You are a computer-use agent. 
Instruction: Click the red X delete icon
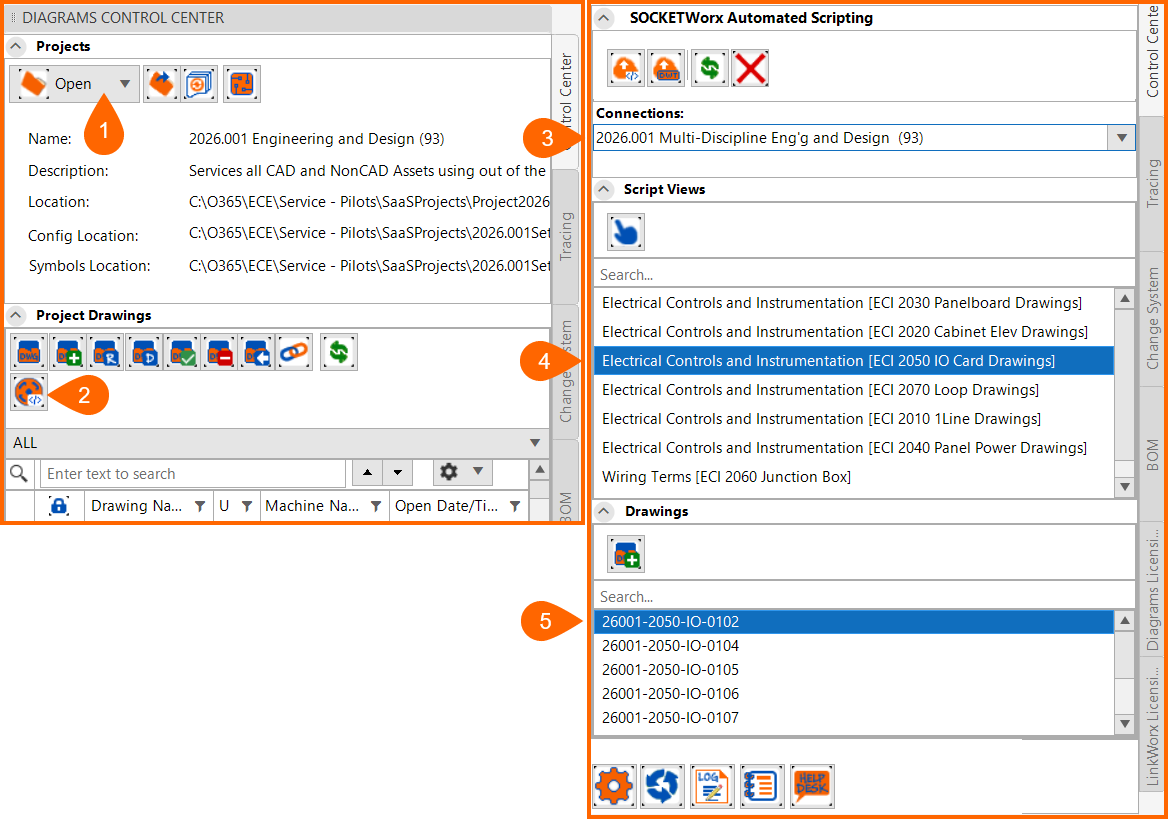[x=750, y=69]
